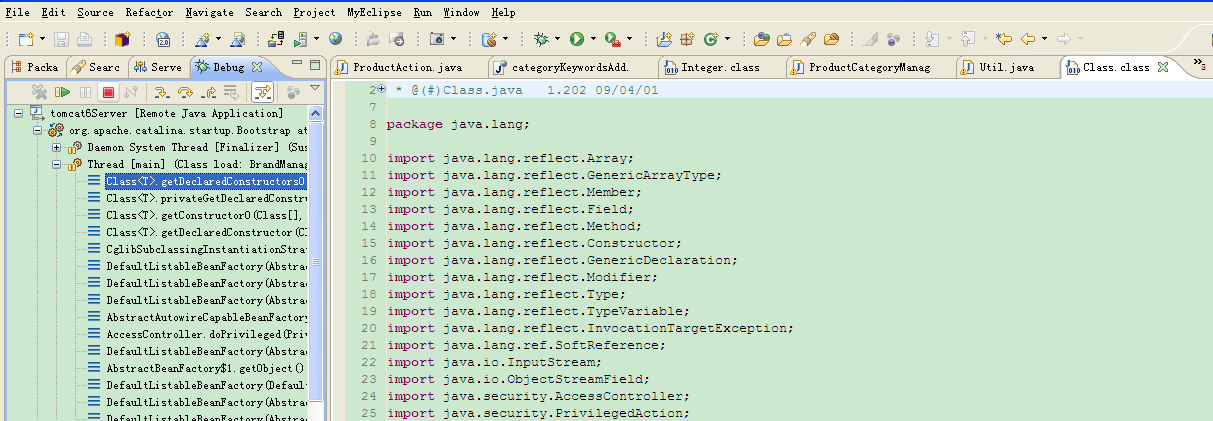Switch to Integer.class editor tab

point(720,67)
